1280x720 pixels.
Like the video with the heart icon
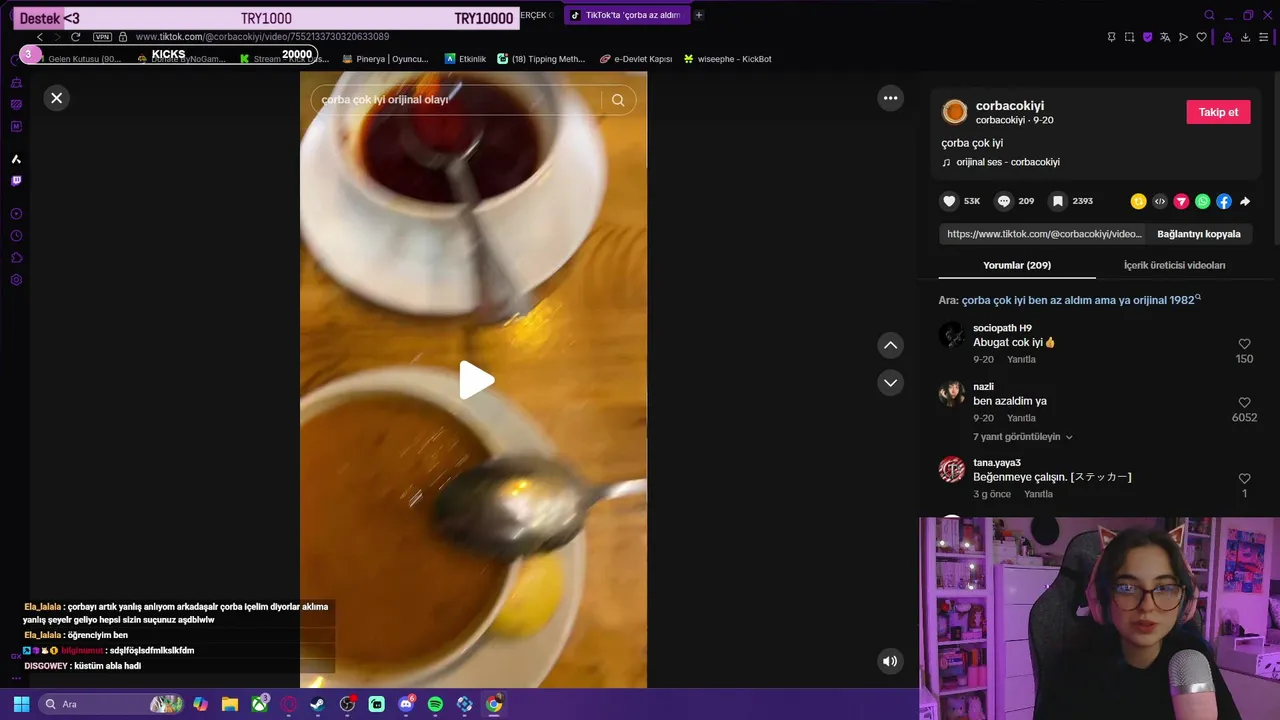949,201
